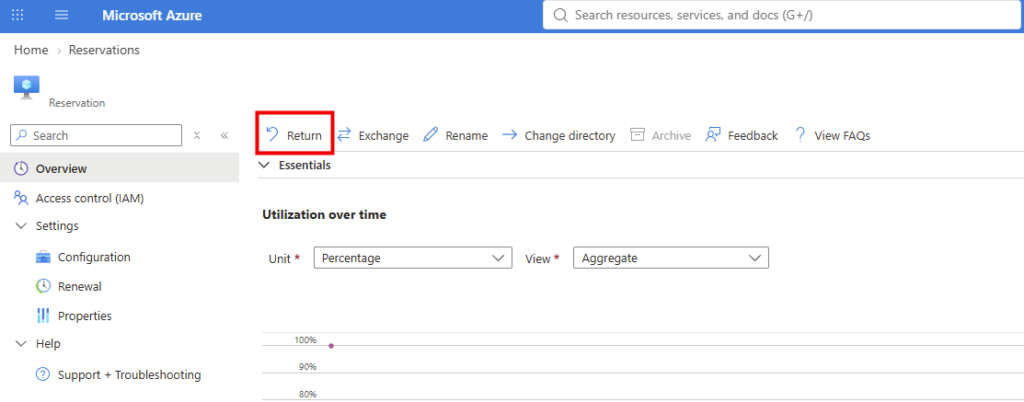Open View FAQs
Screen dimensions: 1024x402
click(x=833, y=136)
